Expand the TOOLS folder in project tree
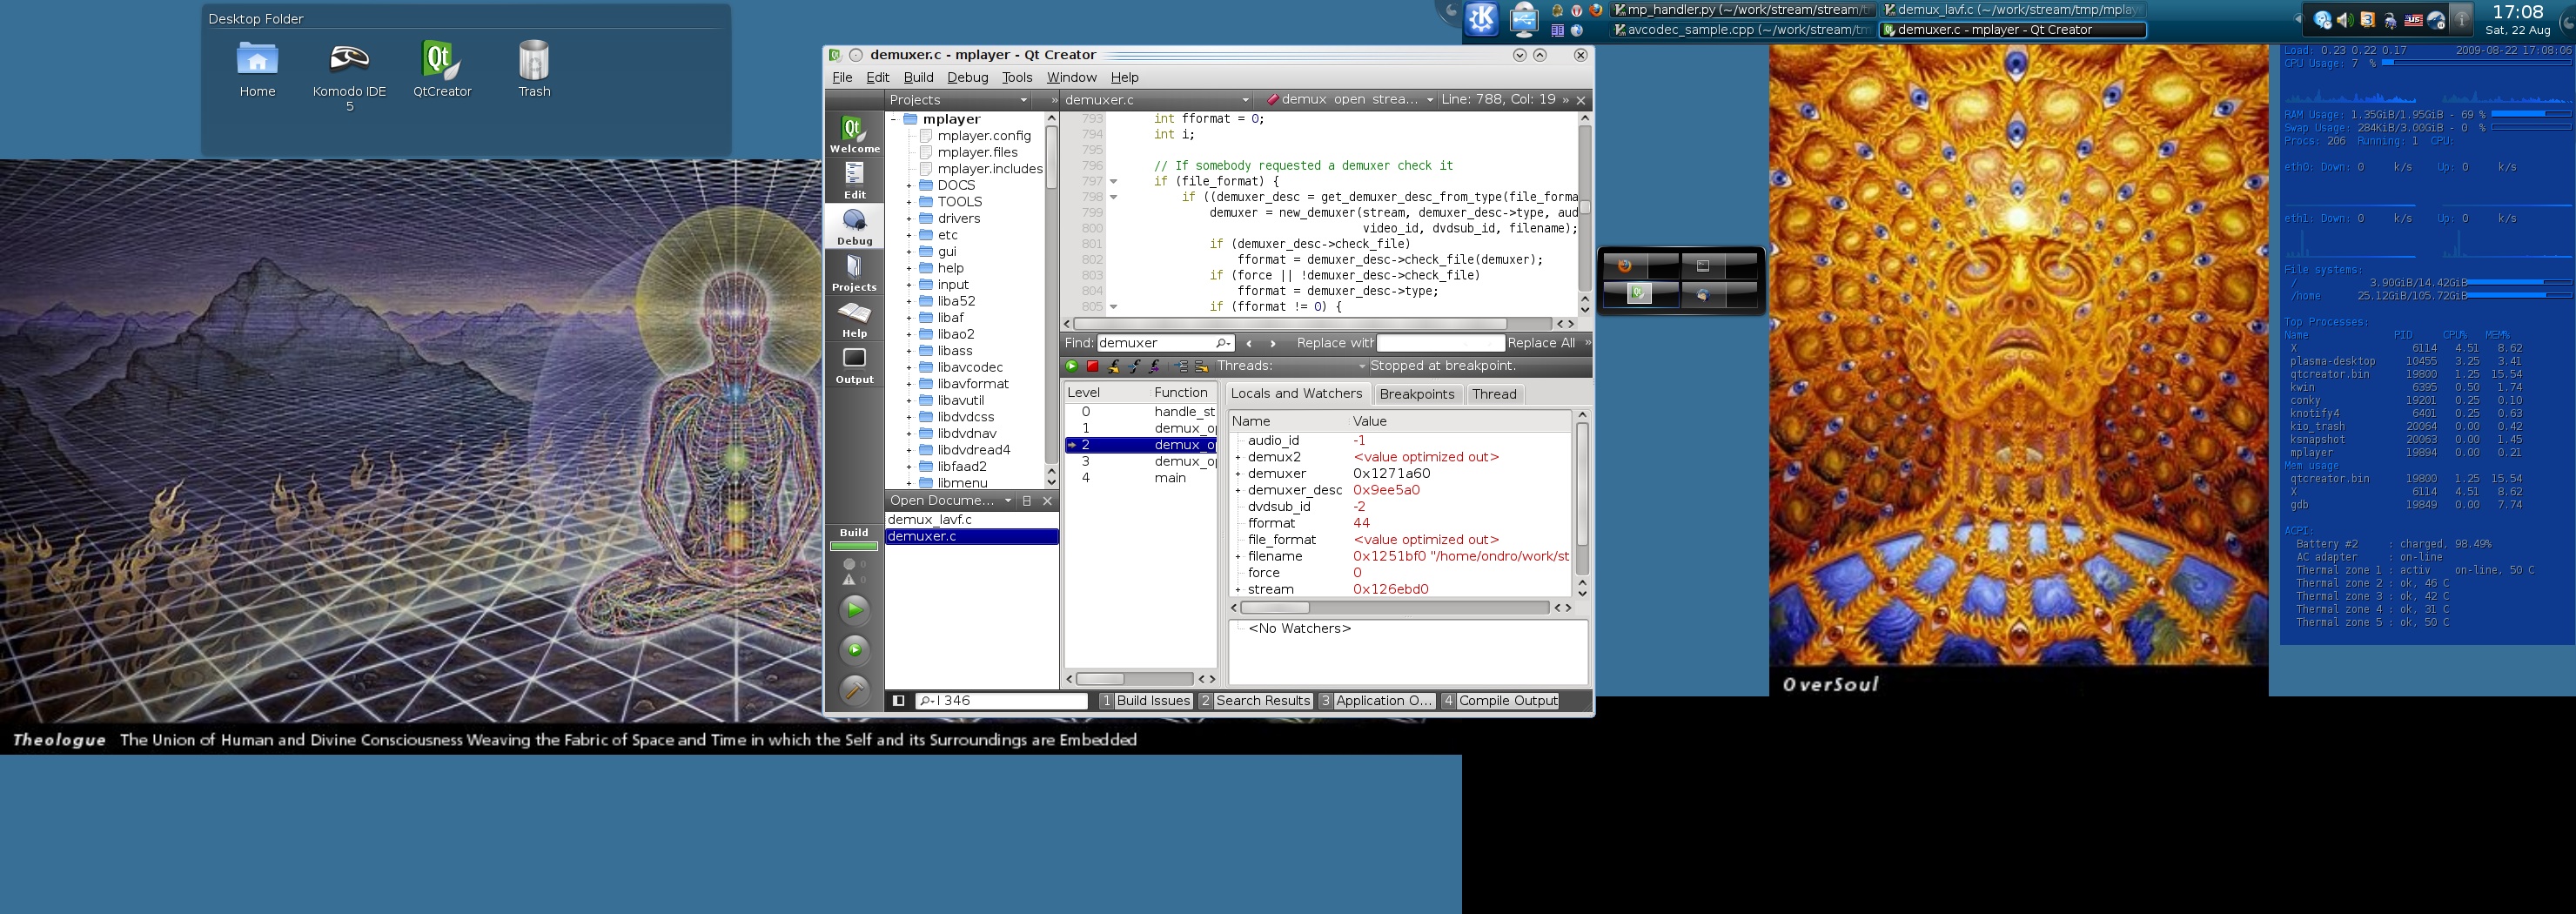Viewport: 2576px width, 914px height. [x=909, y=202]
